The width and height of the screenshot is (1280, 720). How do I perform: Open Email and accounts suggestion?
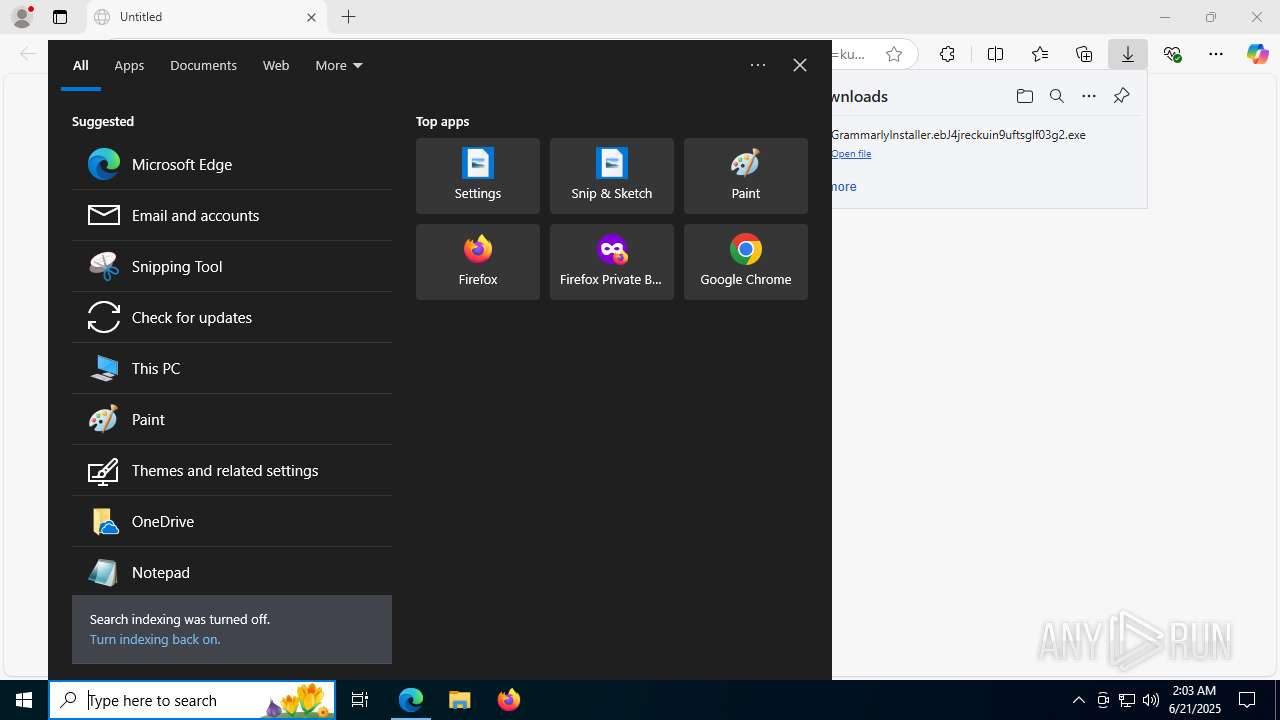232,215
